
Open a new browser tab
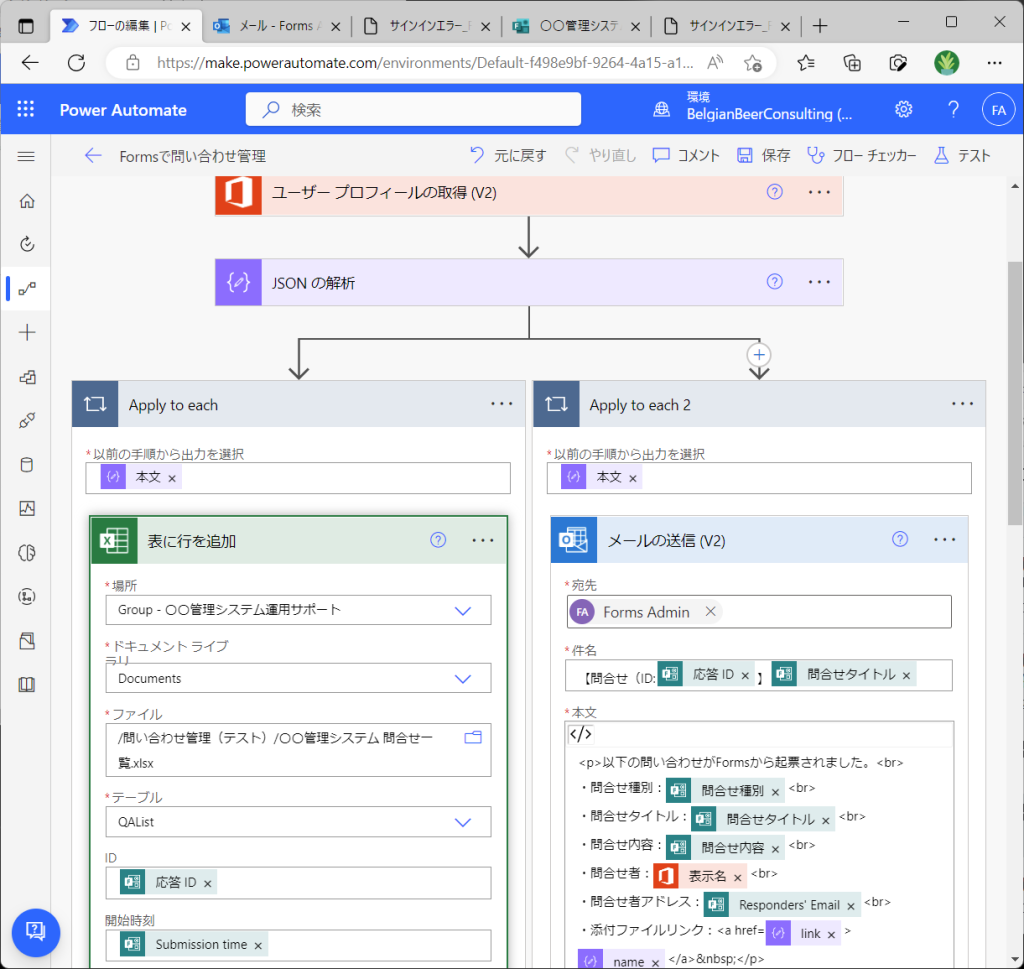[820, 26]
